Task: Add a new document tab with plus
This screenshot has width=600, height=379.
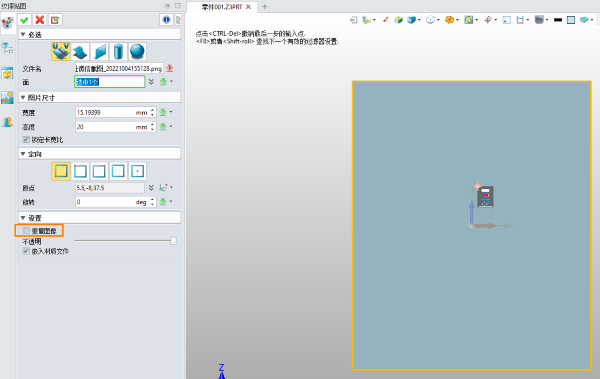Action: pos(264,7)
